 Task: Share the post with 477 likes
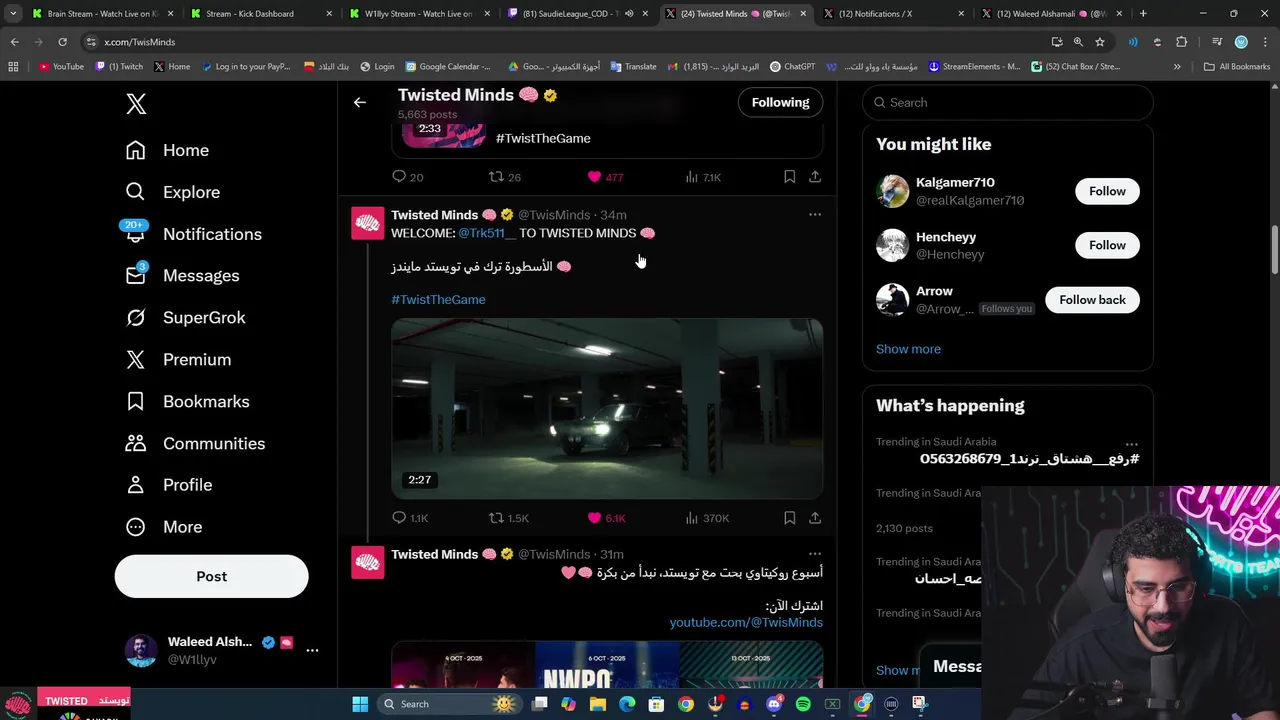[815, 177]
